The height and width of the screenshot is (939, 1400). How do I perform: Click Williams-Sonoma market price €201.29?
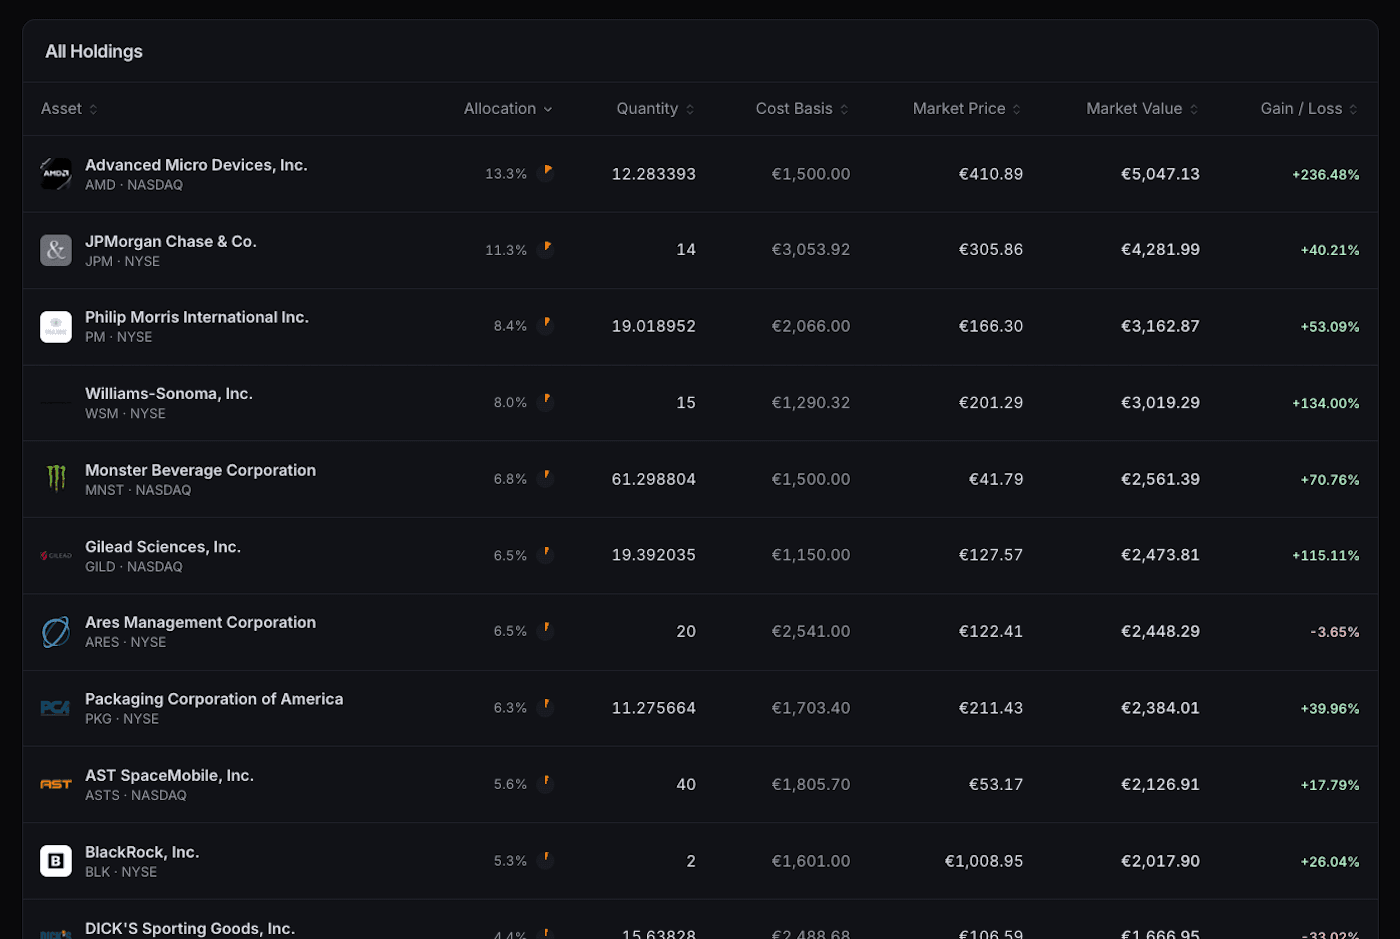[991, 403]
